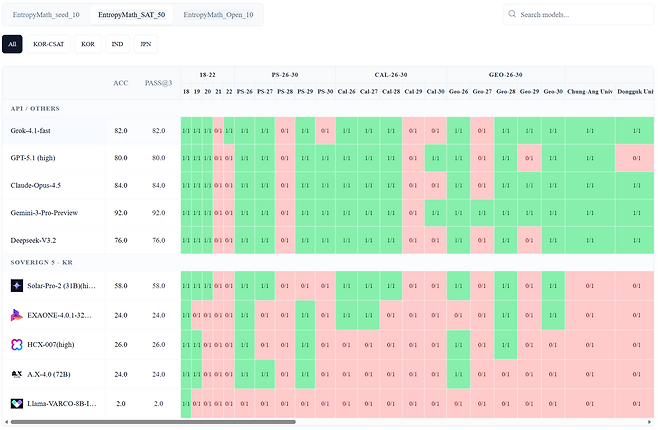This screenshot has height=430, width=658.
Task: Click Solar-Pro-2's Cal-28 result cell
Action: tap(391, 286)
